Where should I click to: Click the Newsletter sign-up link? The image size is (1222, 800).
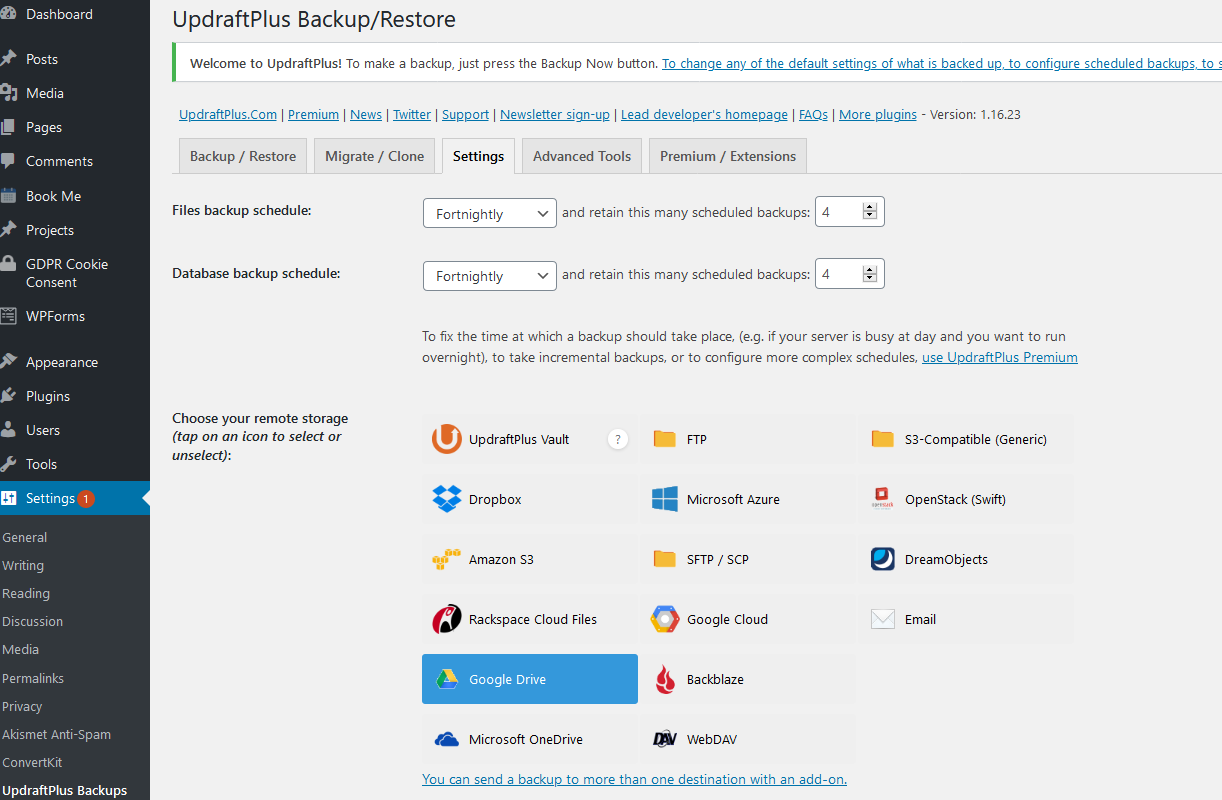tap(555, 114)
